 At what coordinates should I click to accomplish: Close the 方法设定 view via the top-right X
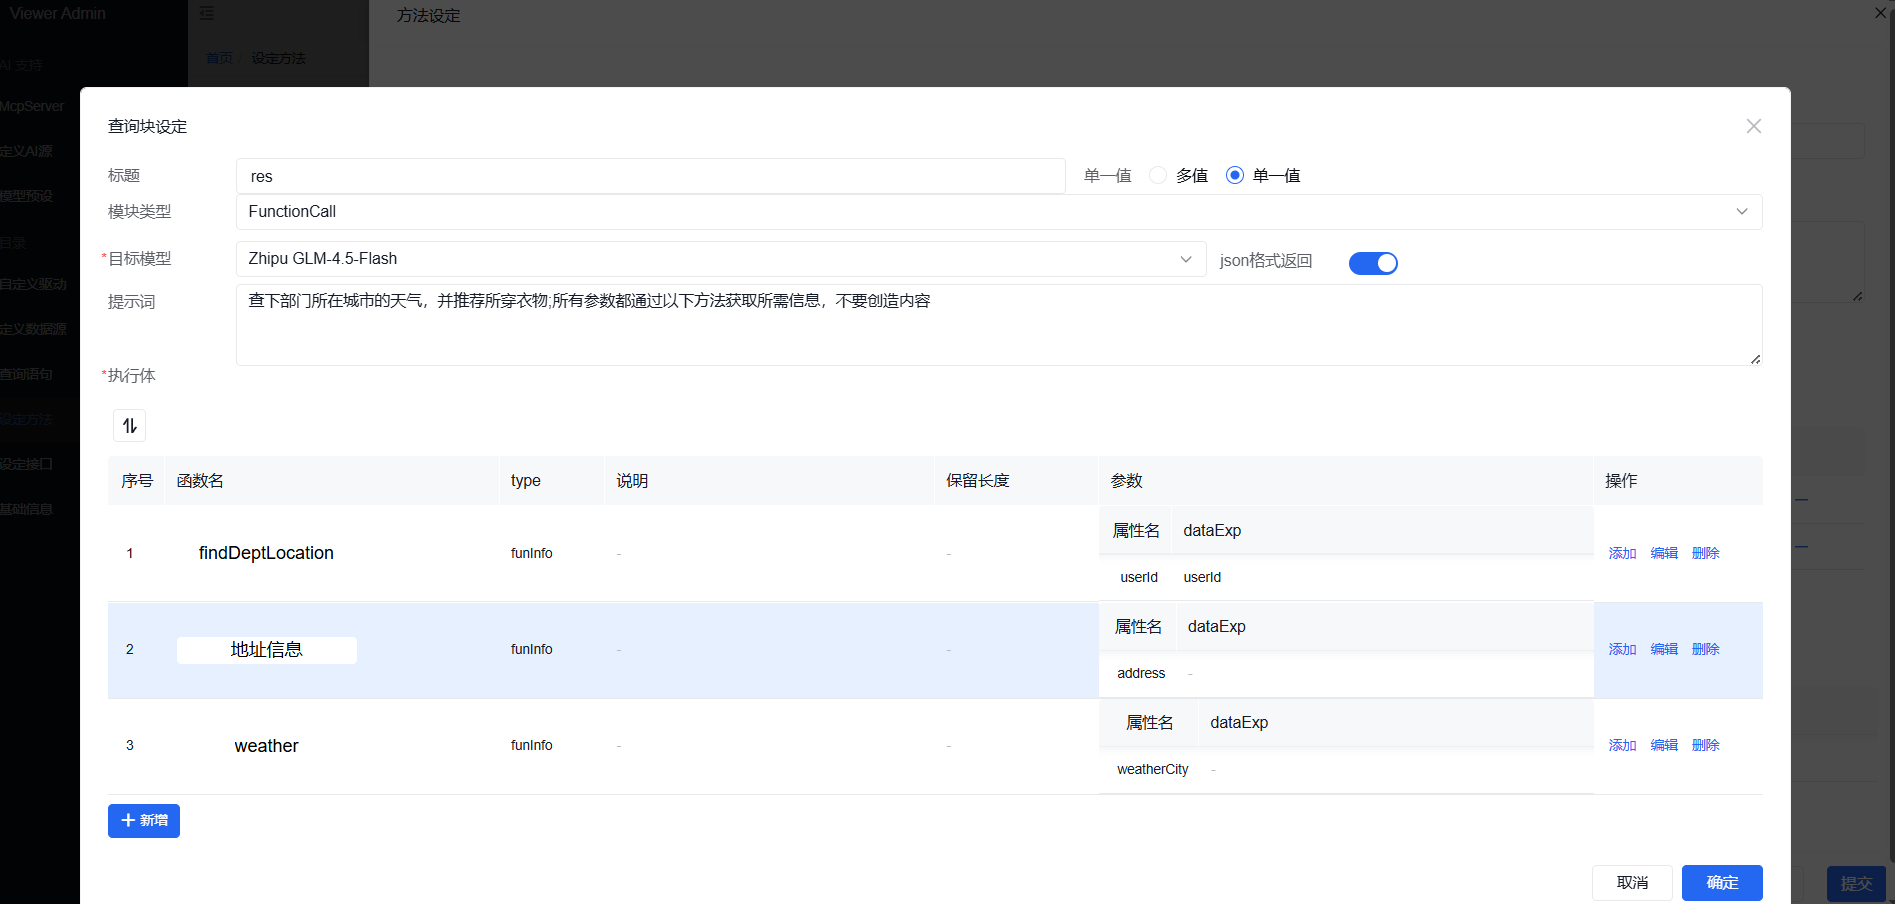[1879, 13]
